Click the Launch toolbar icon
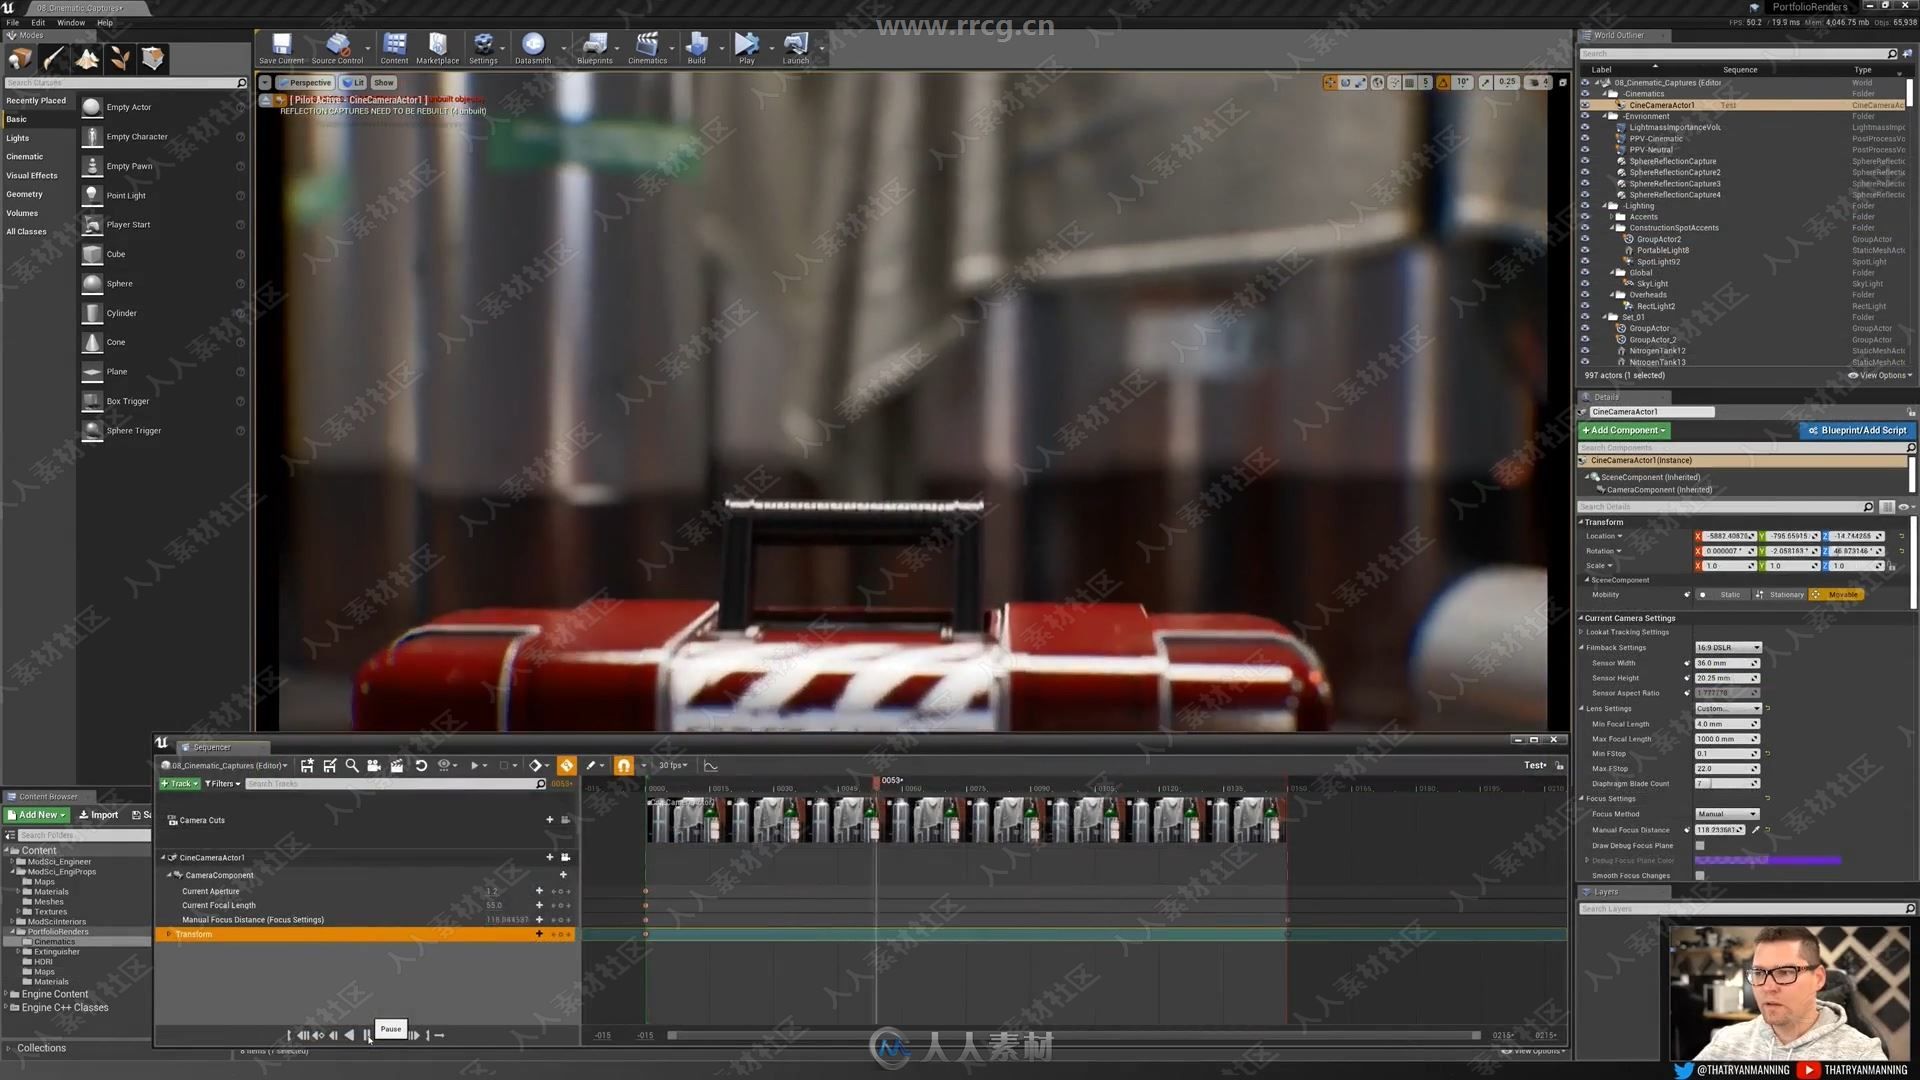1920x1080 pixels. coord(796,48)
